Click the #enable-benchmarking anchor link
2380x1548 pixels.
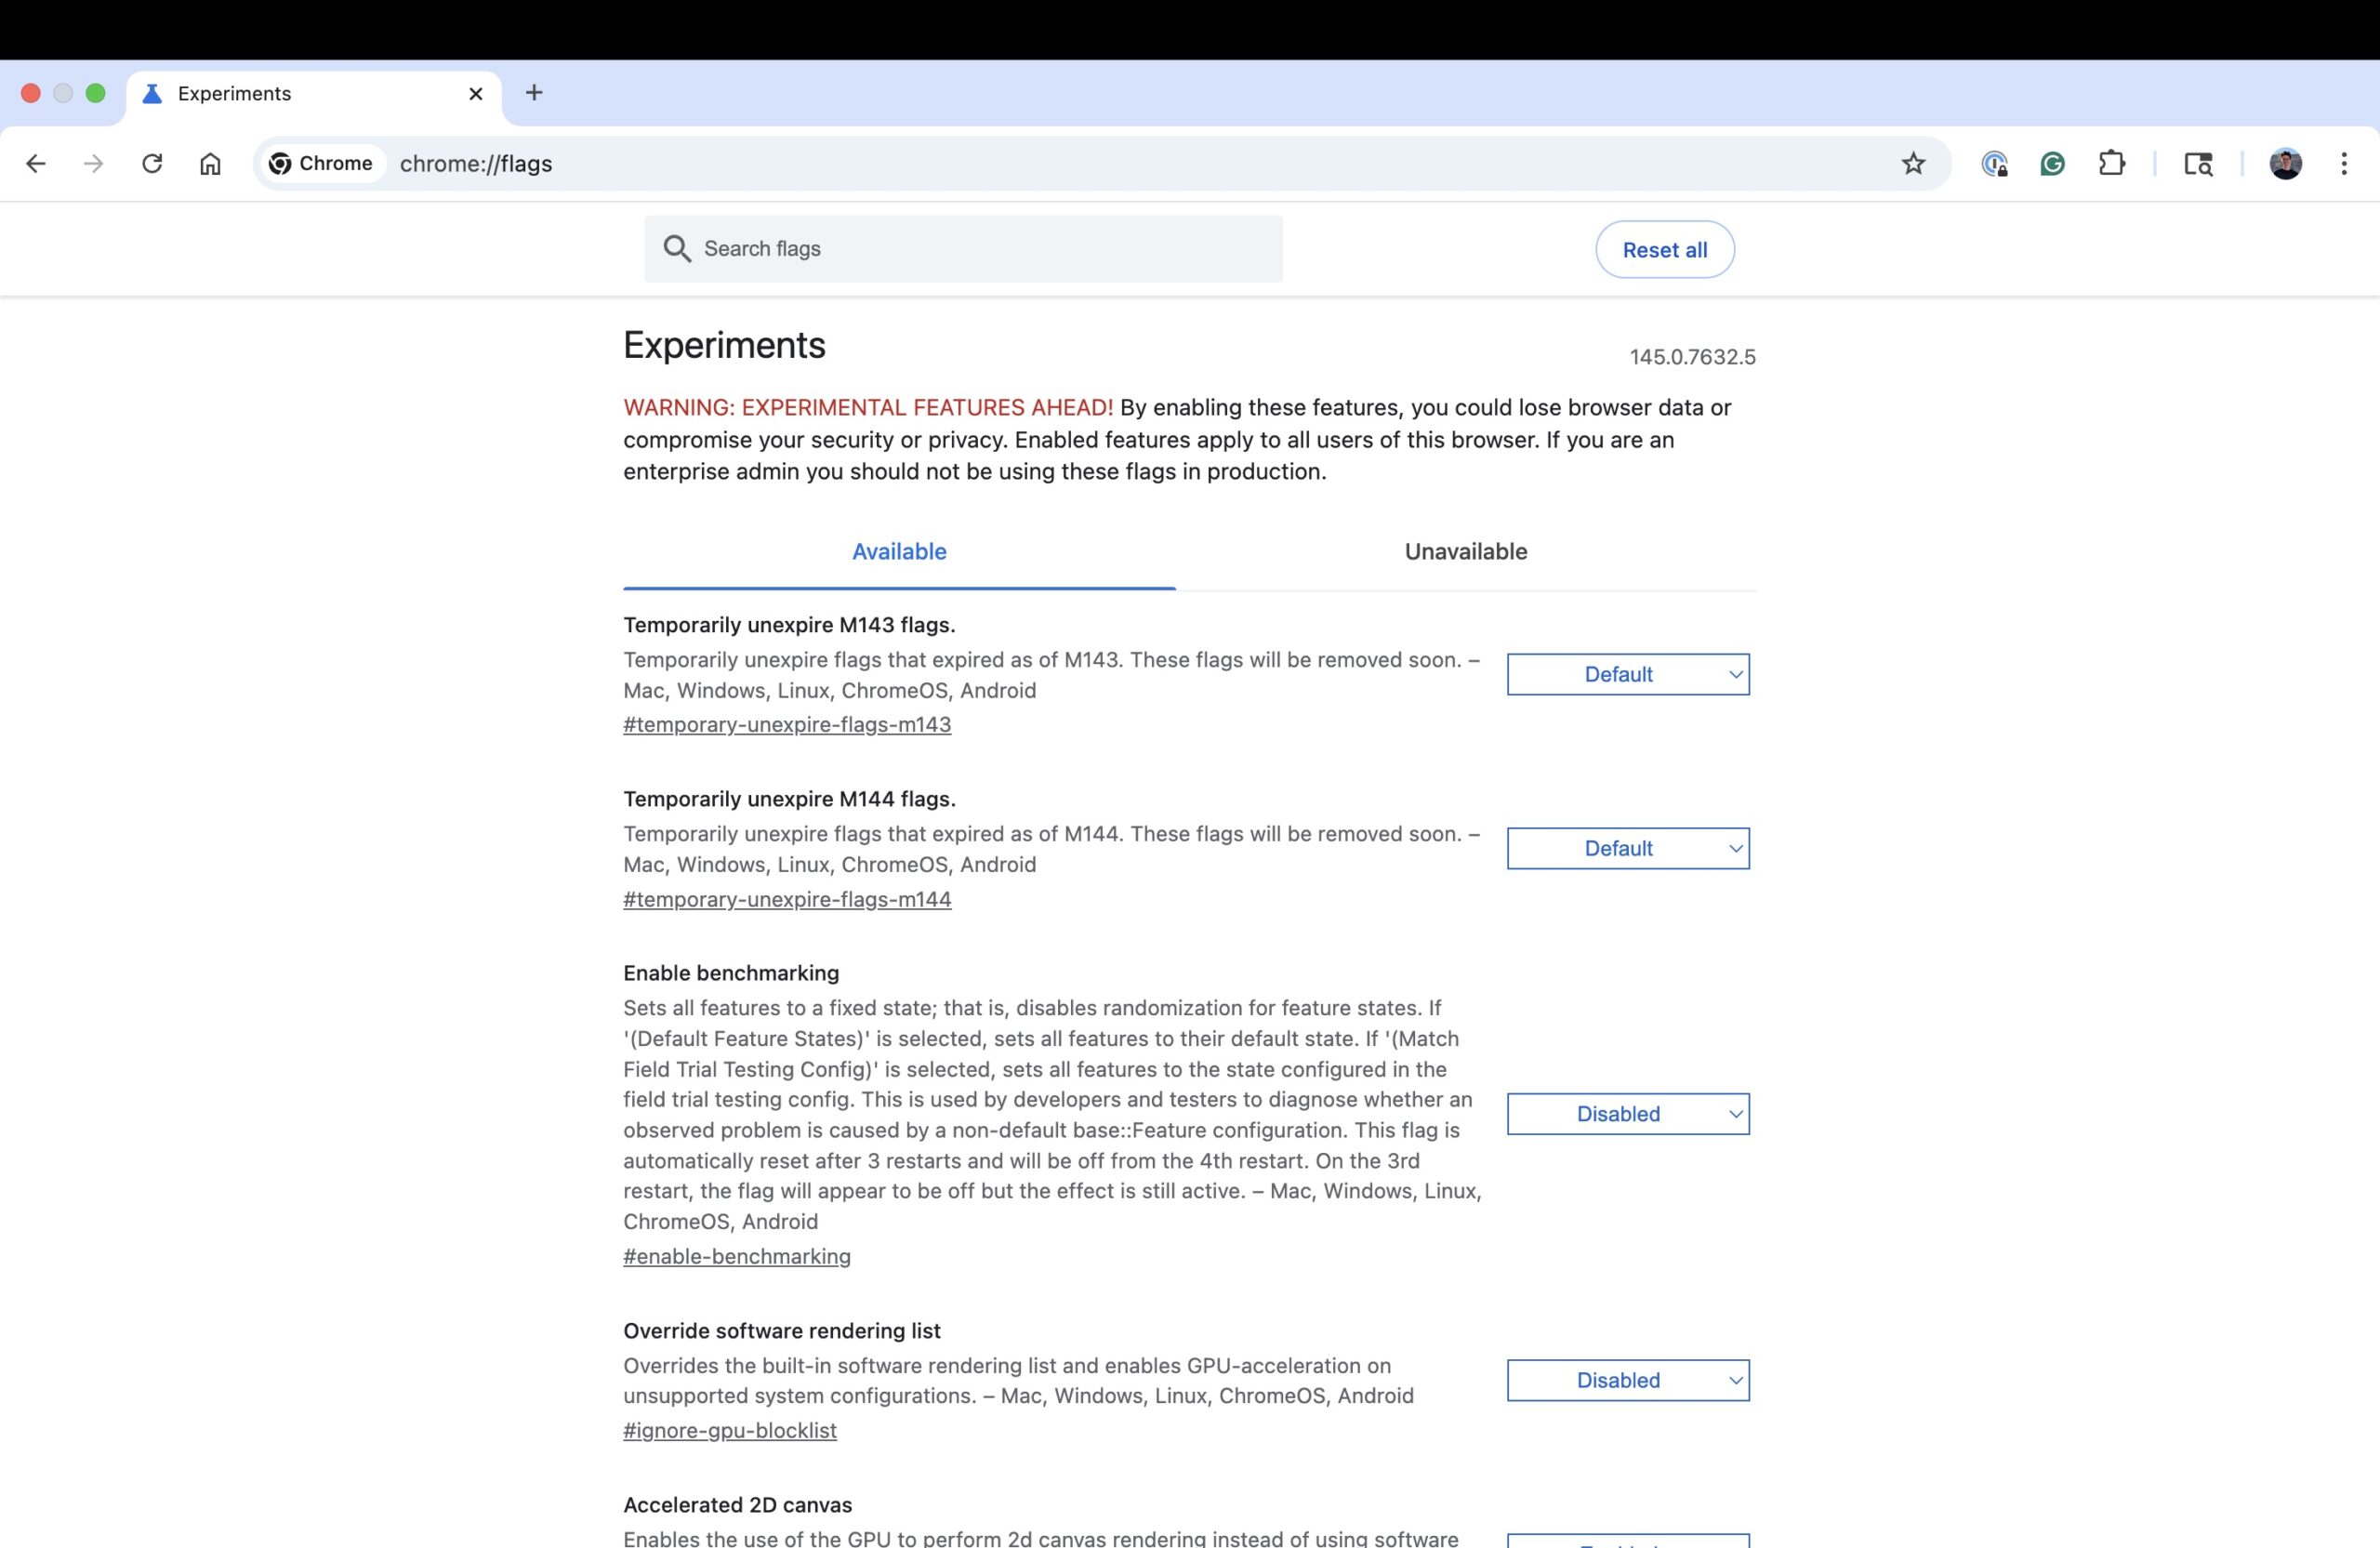pyautogui.click(x=737, y=1257)
